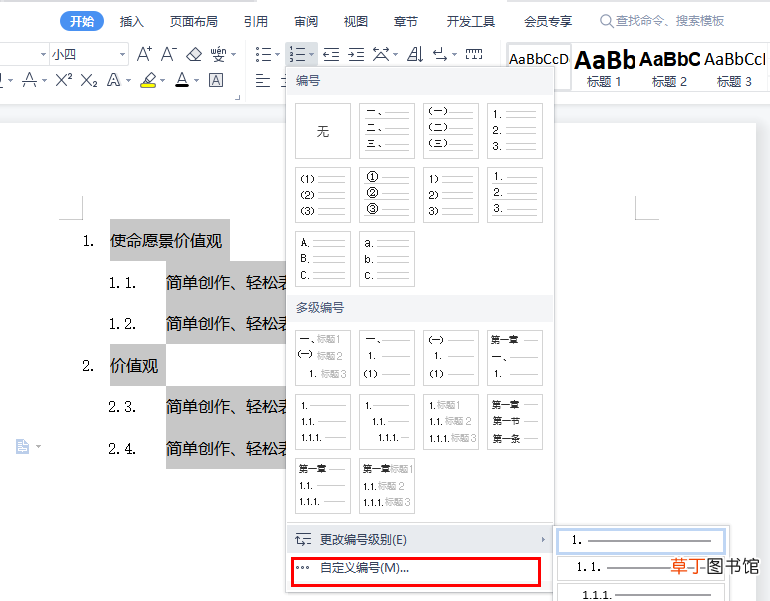Click the superscript X² icon
Screen dimensions: 770x601
click(64, 80)
